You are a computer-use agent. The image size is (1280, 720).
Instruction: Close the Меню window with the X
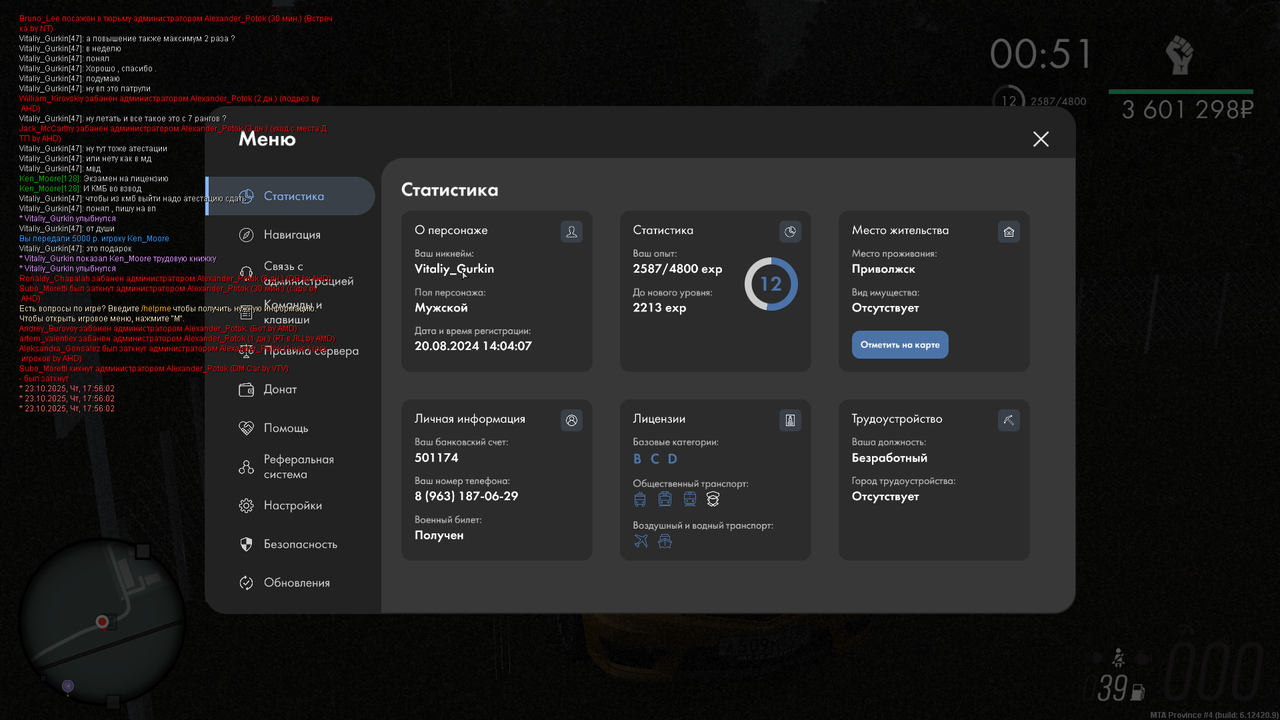click(1041, 139)
